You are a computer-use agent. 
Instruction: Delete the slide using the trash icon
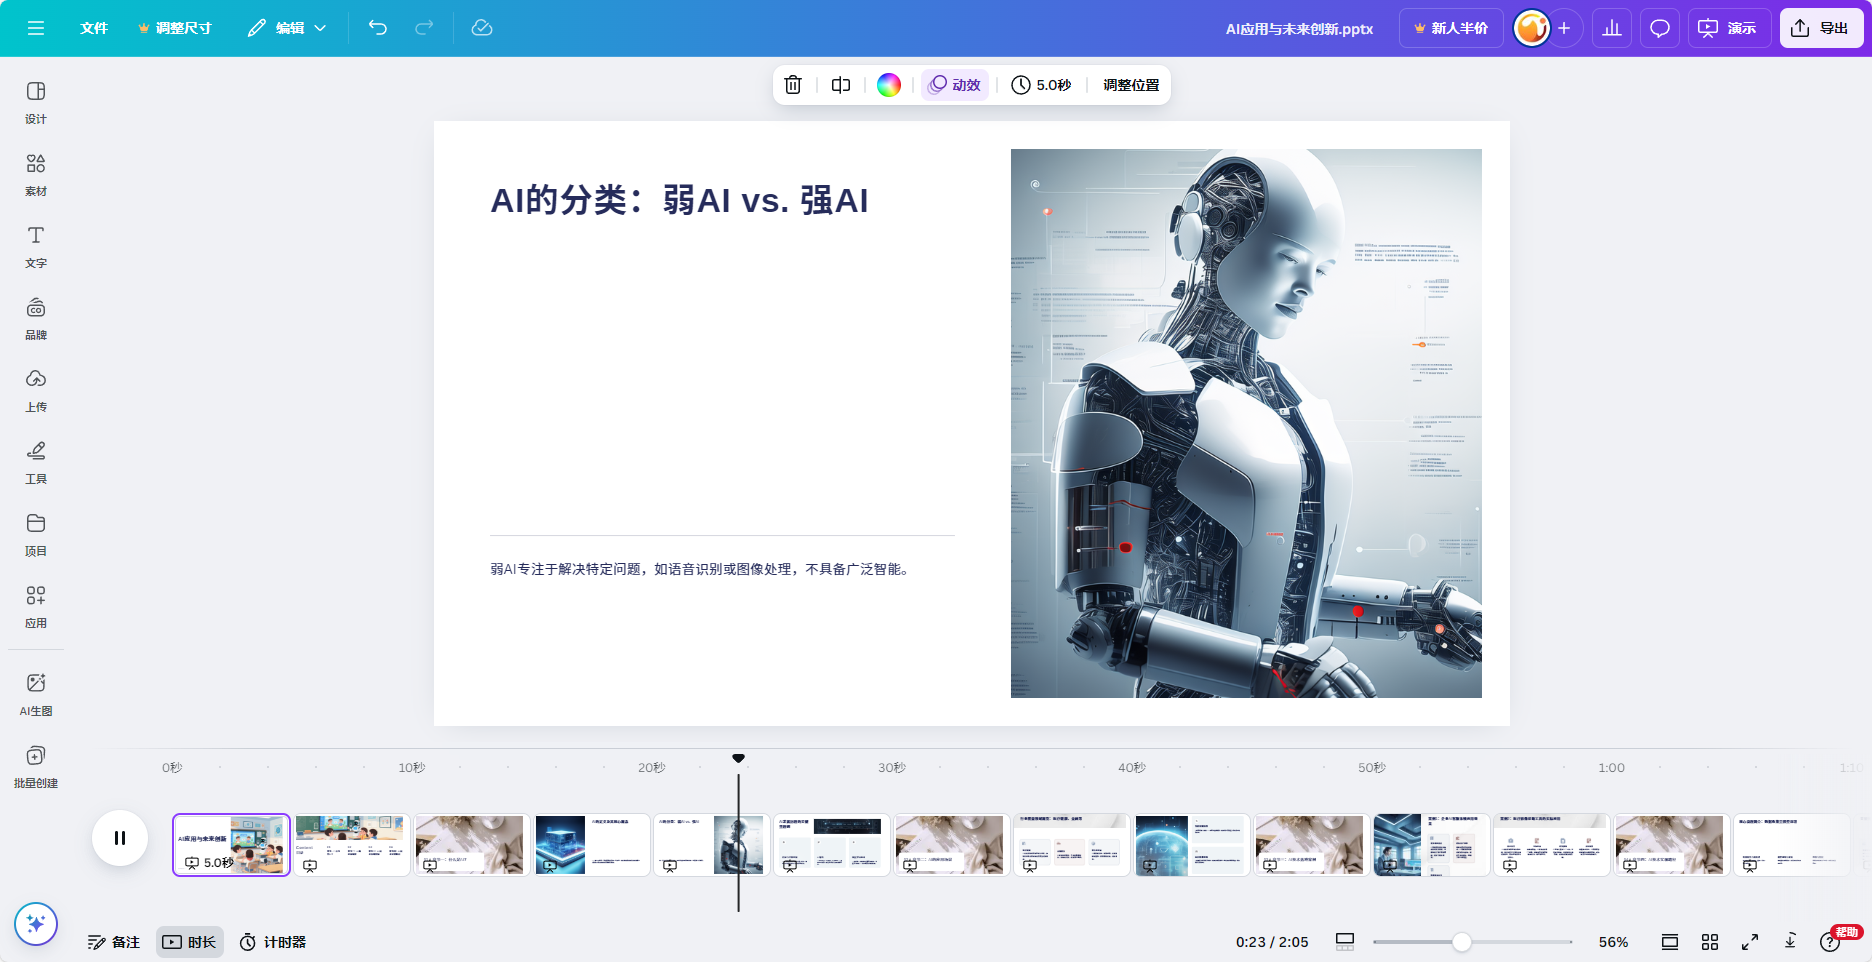point(793,85)
